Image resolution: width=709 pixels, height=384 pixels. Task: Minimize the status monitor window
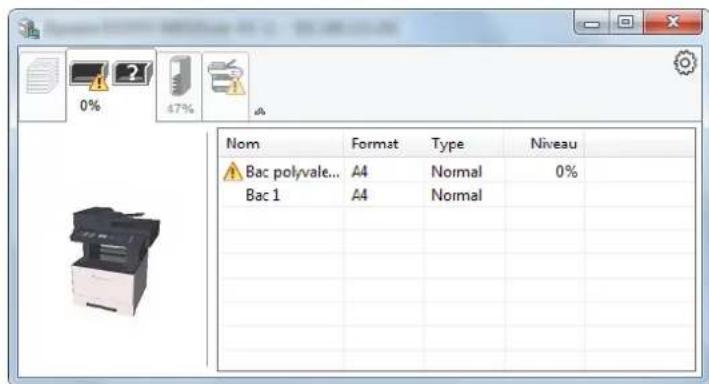pos(592,23)
